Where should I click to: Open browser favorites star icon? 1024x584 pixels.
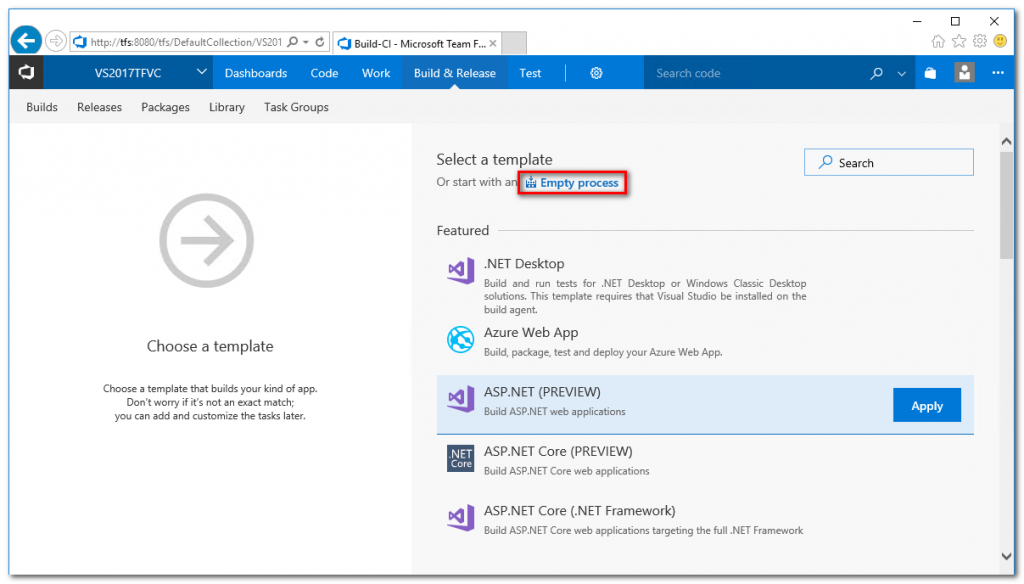(x=959, y=41)
